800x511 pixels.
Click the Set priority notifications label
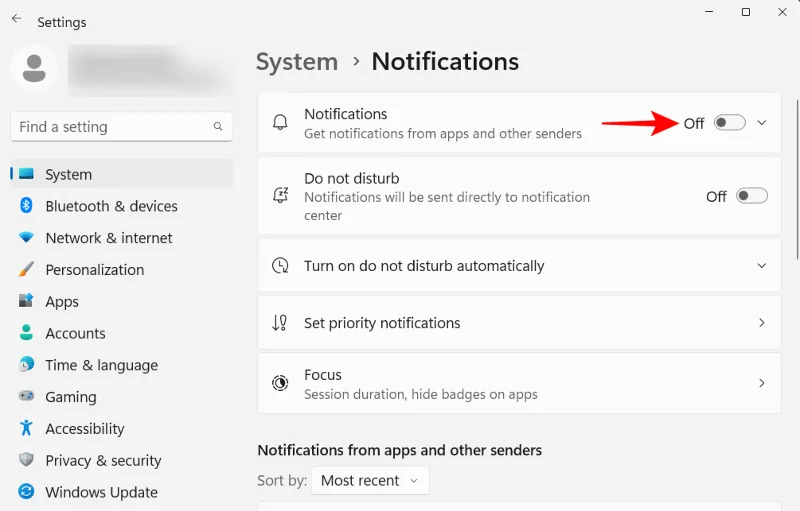pos(382,323)
